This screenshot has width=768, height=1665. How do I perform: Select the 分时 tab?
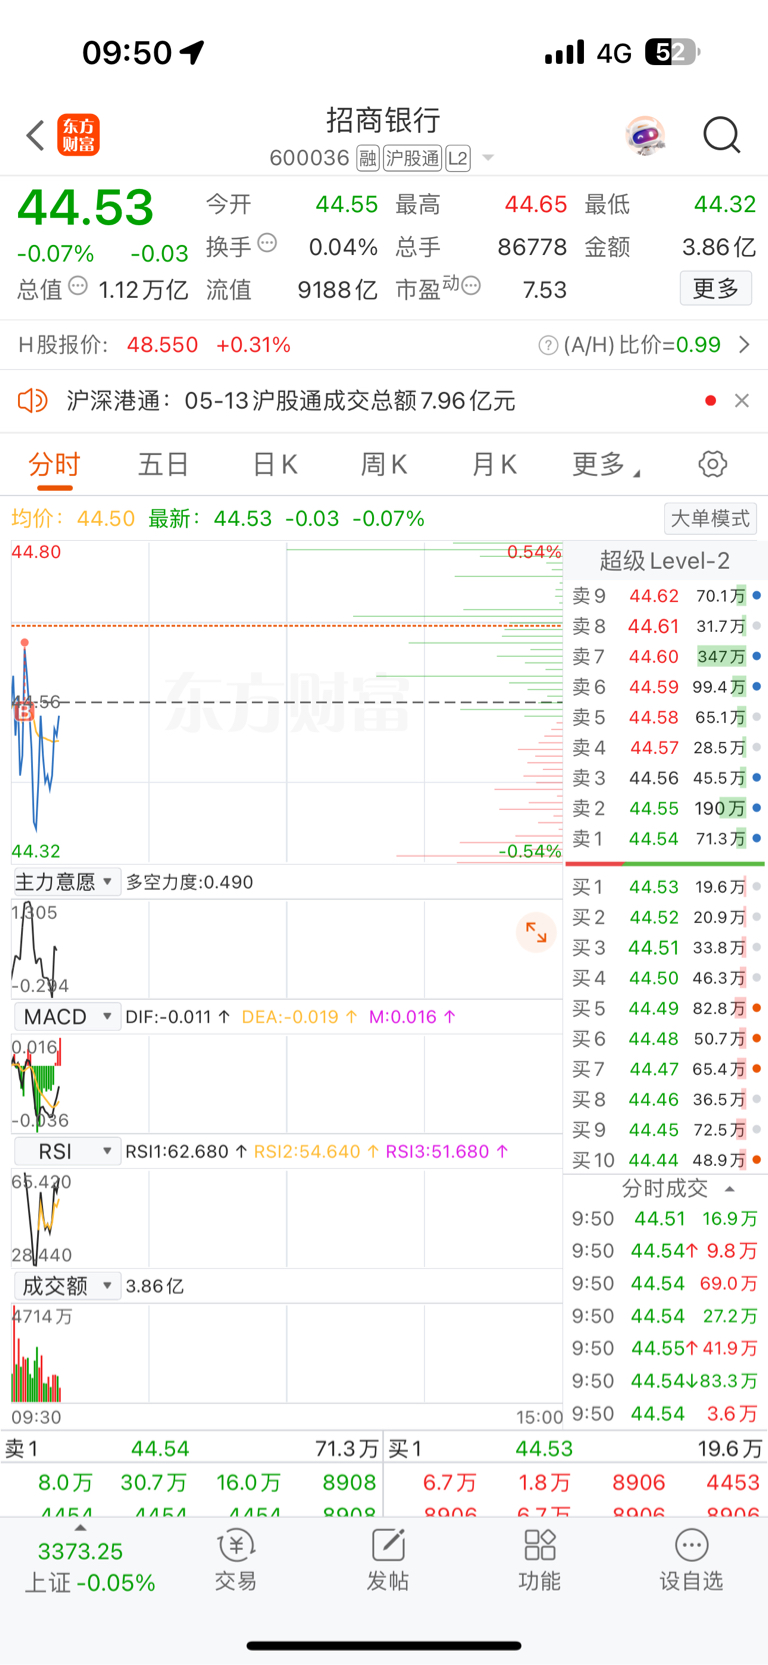54,464
